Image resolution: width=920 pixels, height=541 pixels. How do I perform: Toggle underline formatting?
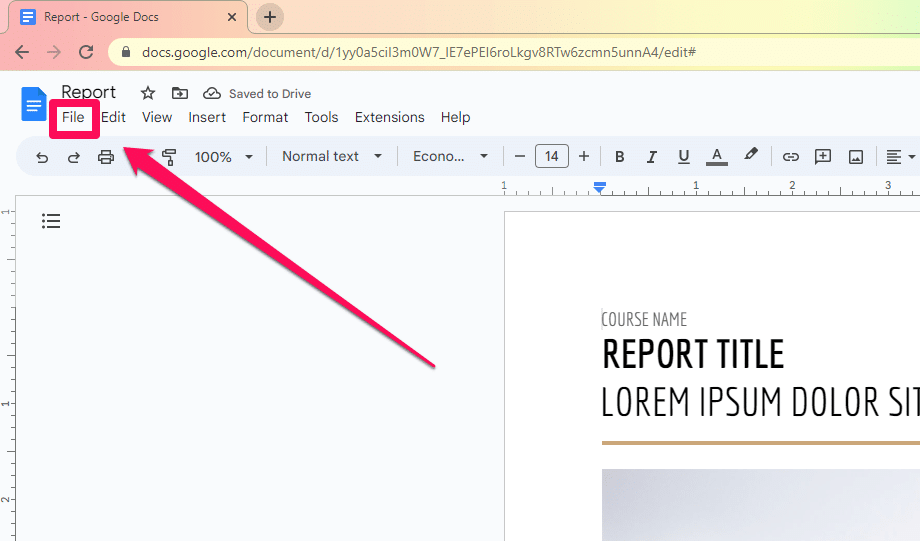coord(684,157)
